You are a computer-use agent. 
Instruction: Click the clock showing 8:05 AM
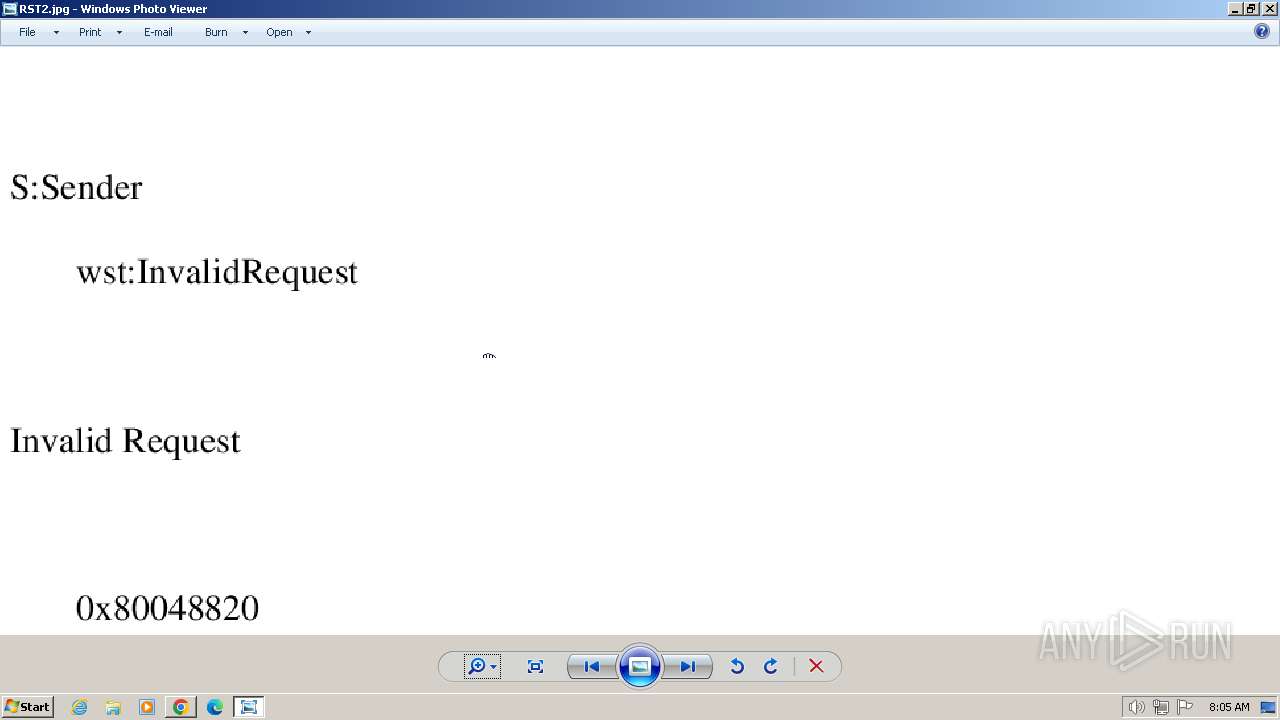click(1229, 707)
